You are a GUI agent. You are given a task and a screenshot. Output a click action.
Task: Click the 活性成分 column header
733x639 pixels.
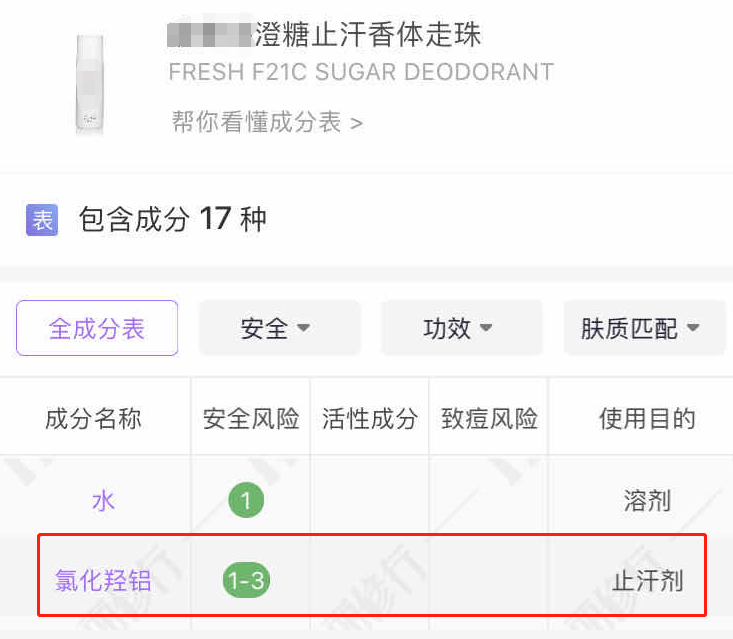pos(370,419)
